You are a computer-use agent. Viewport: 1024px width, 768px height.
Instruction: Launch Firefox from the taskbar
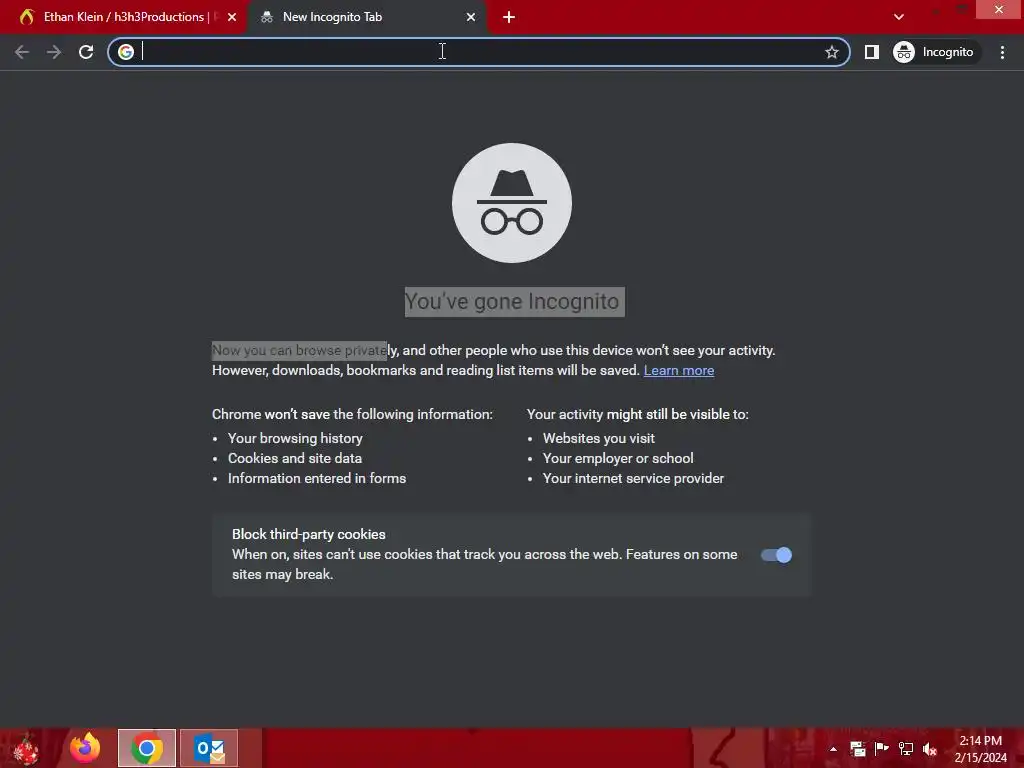[x=86, y=748]
